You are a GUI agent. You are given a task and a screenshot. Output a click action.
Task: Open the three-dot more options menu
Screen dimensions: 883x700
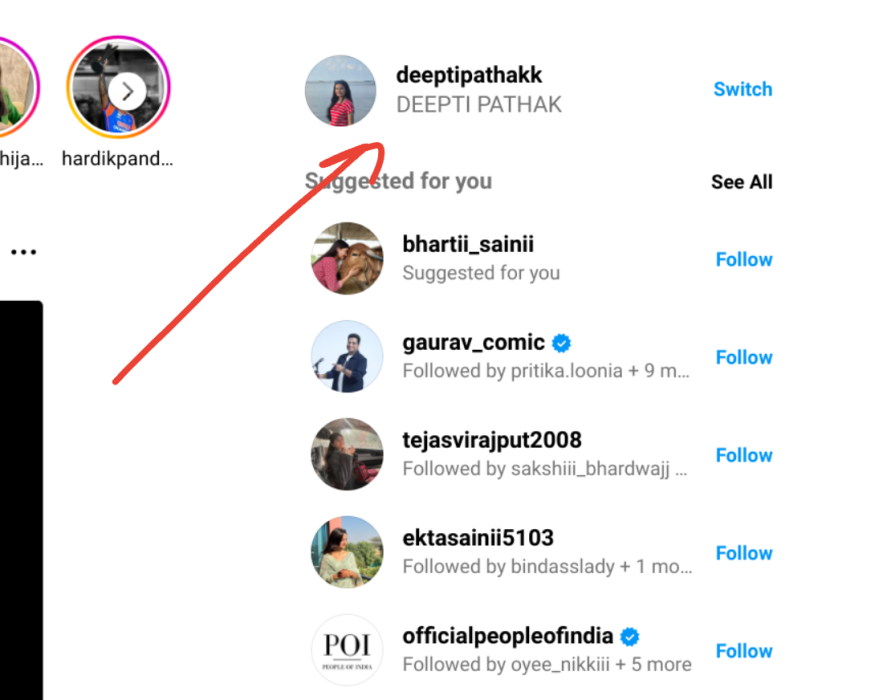coord(24,251)
